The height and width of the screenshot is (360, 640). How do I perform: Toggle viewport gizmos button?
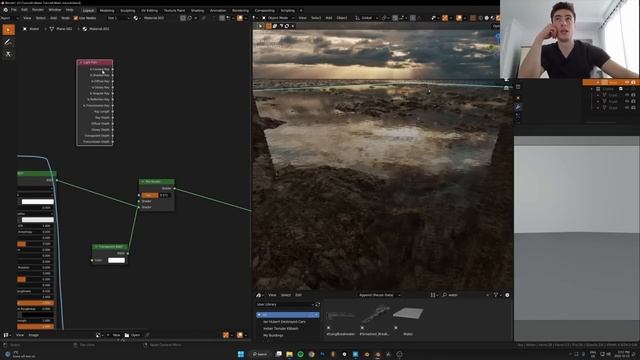[445, 18]
